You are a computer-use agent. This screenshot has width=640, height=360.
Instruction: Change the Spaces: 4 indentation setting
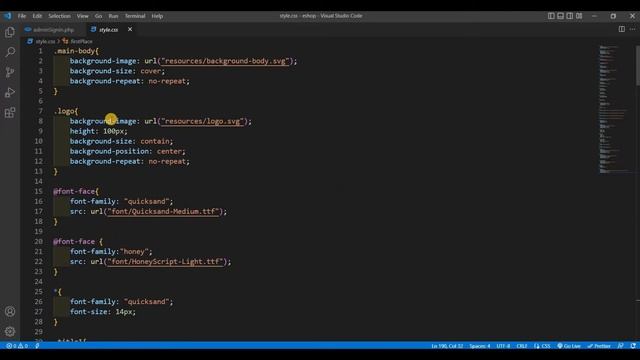(x=480, y=346)
